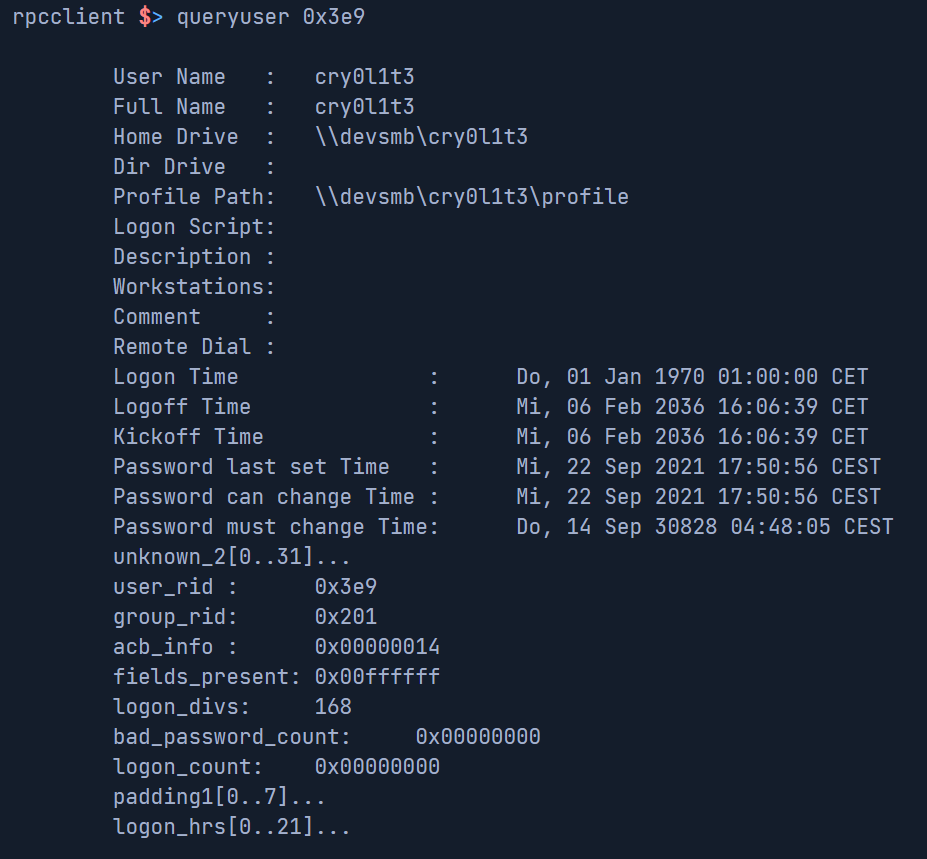Click the Kickoff Time label
The height and width of the screenshot is (859, 927).
coord(188,437)
